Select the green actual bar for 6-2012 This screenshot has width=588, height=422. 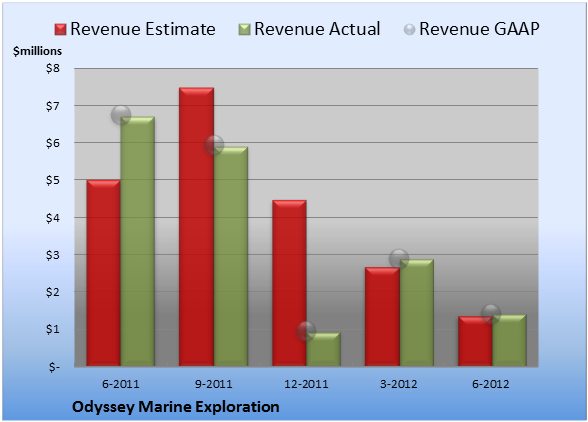point(509,340)
